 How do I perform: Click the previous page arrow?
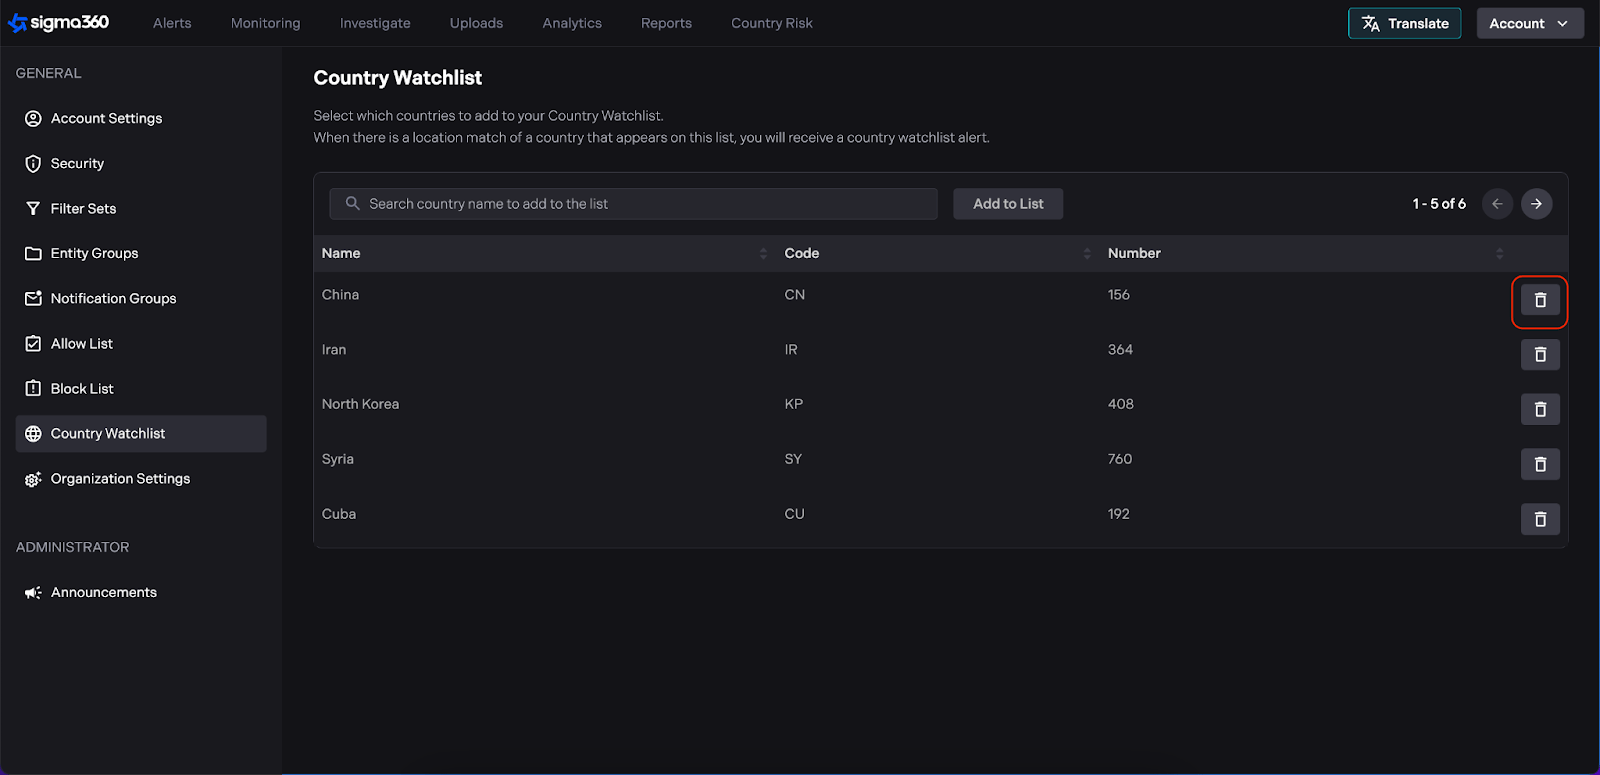click(x=1497, y=204)
